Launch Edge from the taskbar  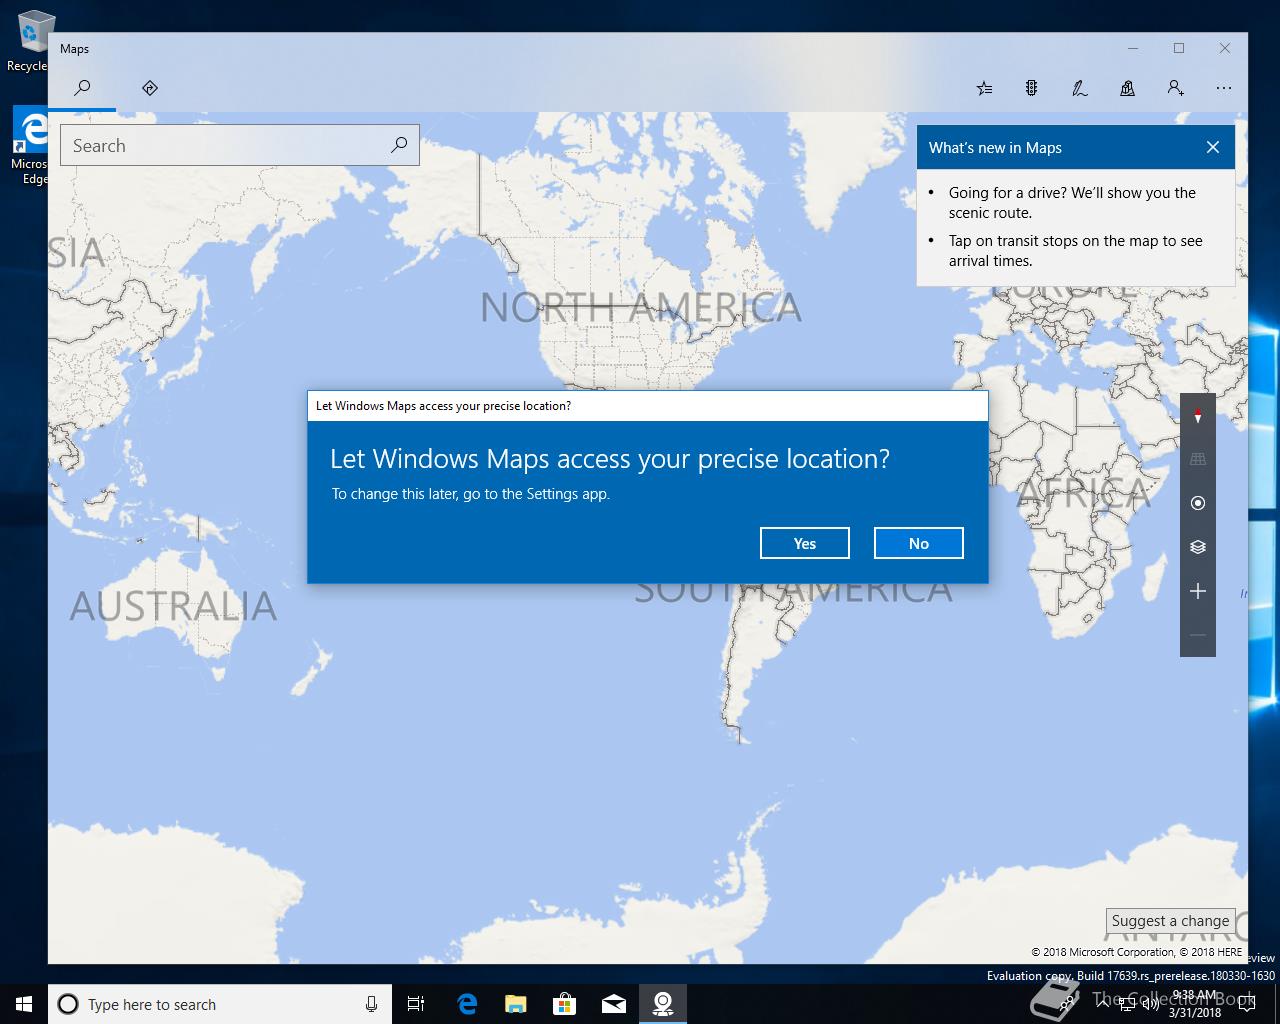tap(466, 1004)
